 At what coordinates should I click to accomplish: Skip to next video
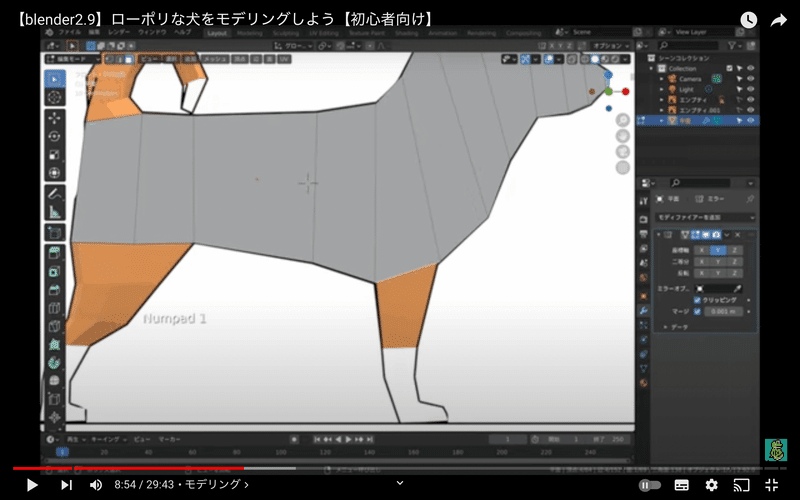point(66,485)
